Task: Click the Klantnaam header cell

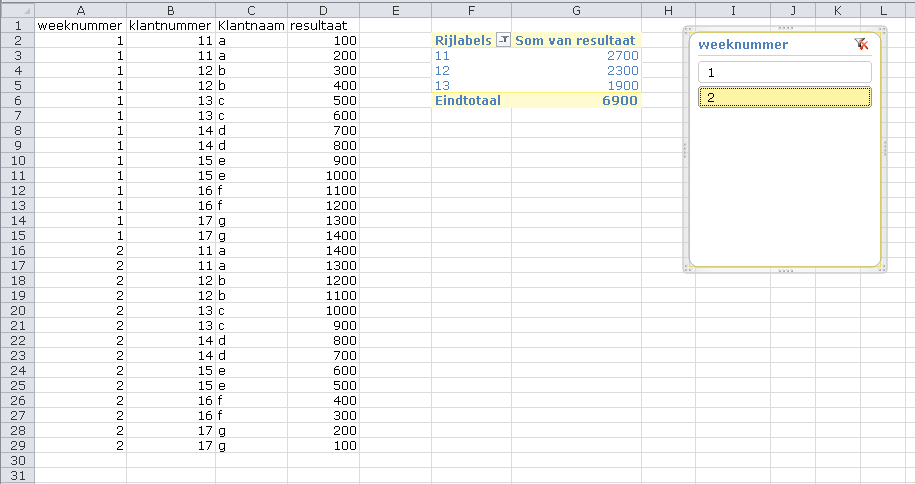Action: 252,26
